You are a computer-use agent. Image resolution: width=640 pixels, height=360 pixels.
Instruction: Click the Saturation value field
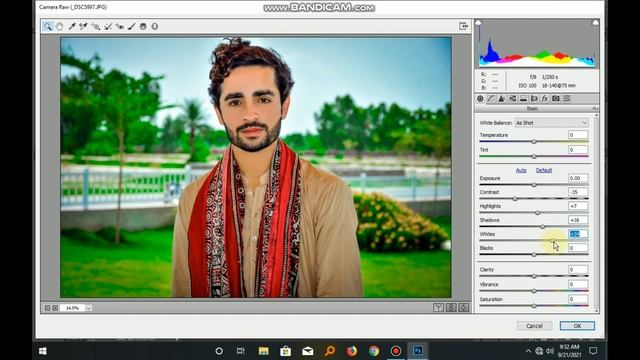578,299
